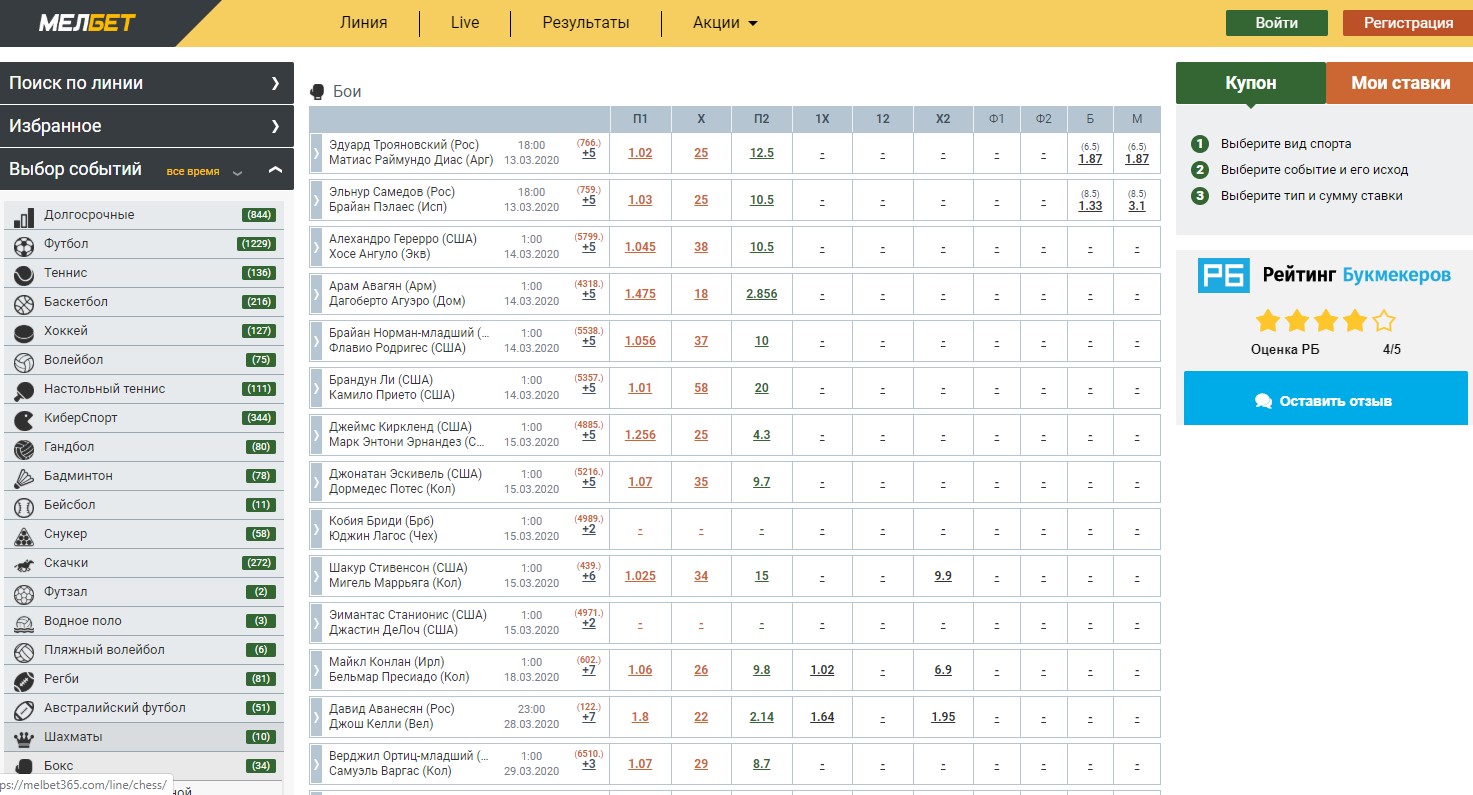Click the long-term bets chart icon
Screen dimensions: 1473x795
pyautogui.click(x=24, y=215)
